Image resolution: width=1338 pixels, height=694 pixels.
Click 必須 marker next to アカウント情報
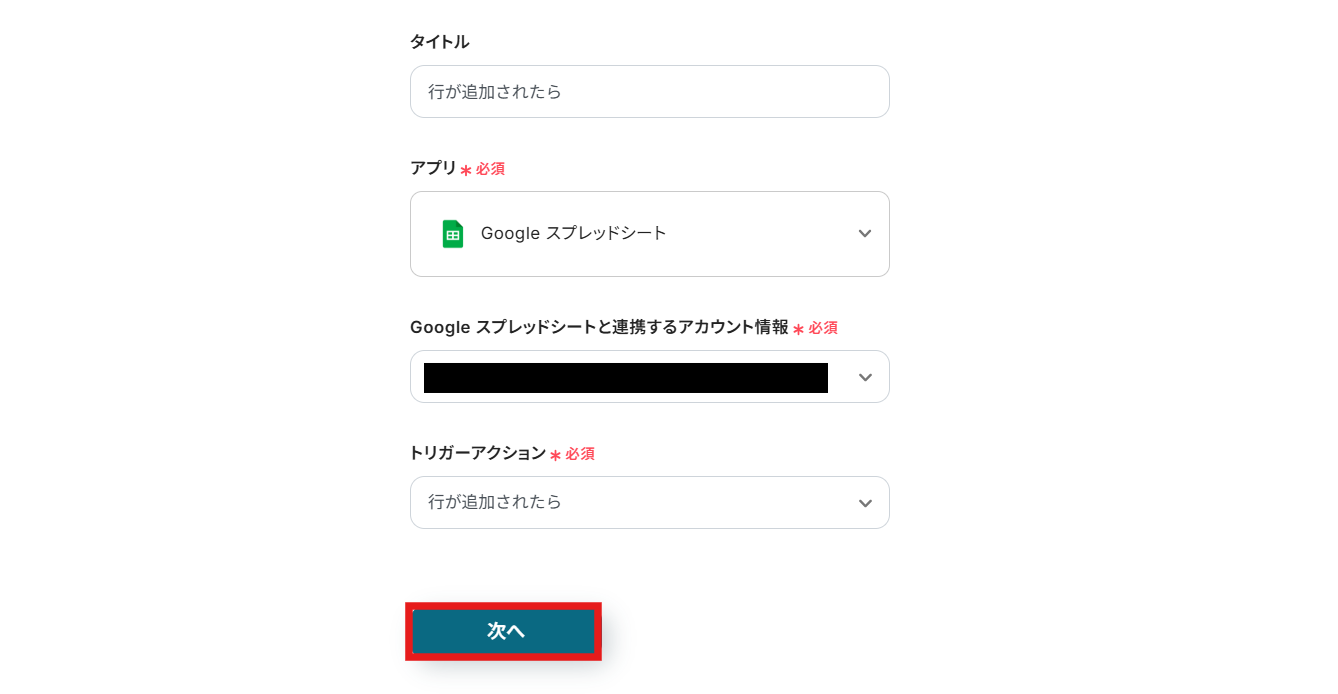point(823,328)
